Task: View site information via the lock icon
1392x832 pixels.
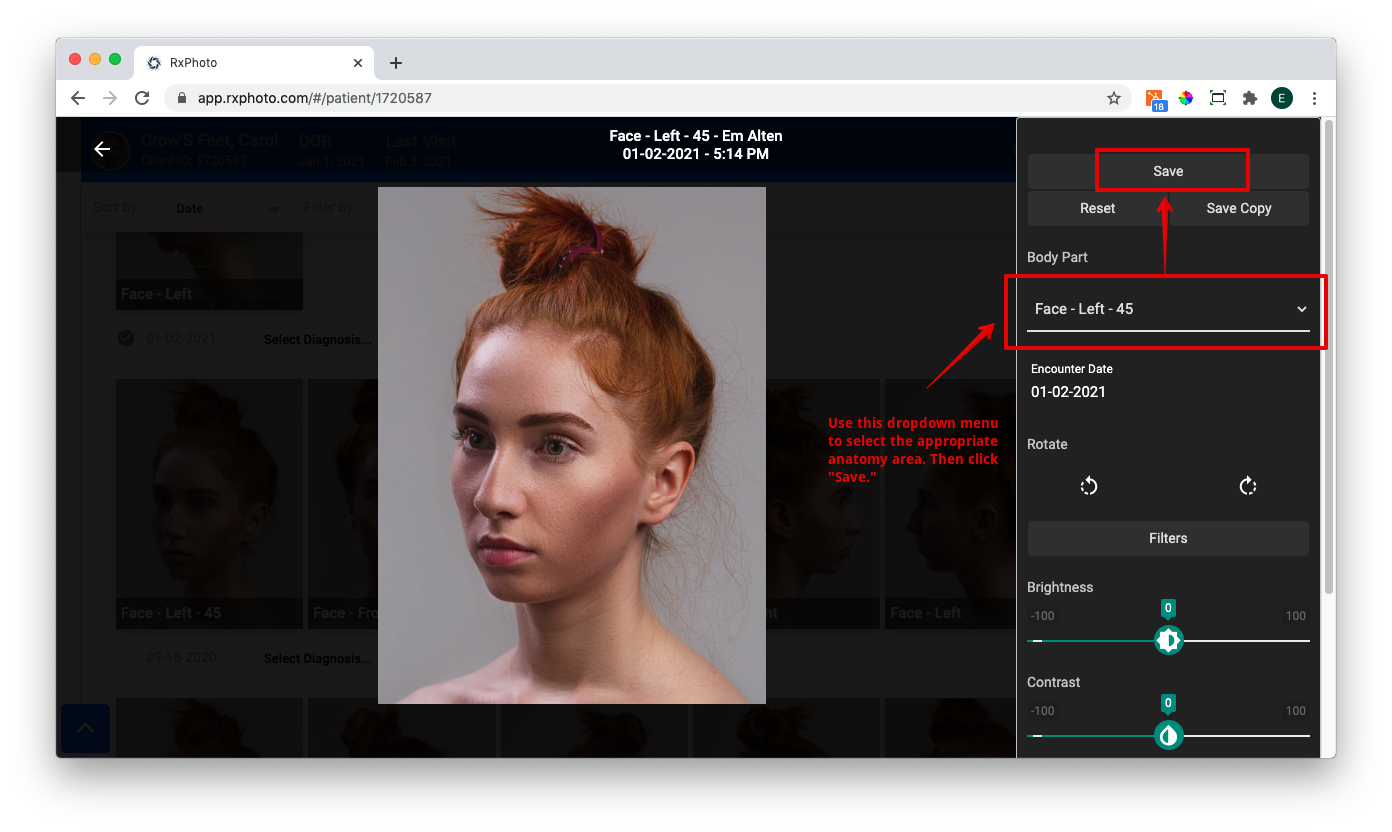Action: pos(182,98)
